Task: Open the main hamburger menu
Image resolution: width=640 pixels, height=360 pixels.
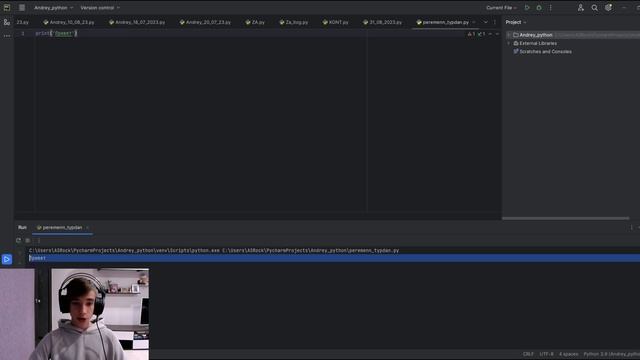Action: [22, 8]
